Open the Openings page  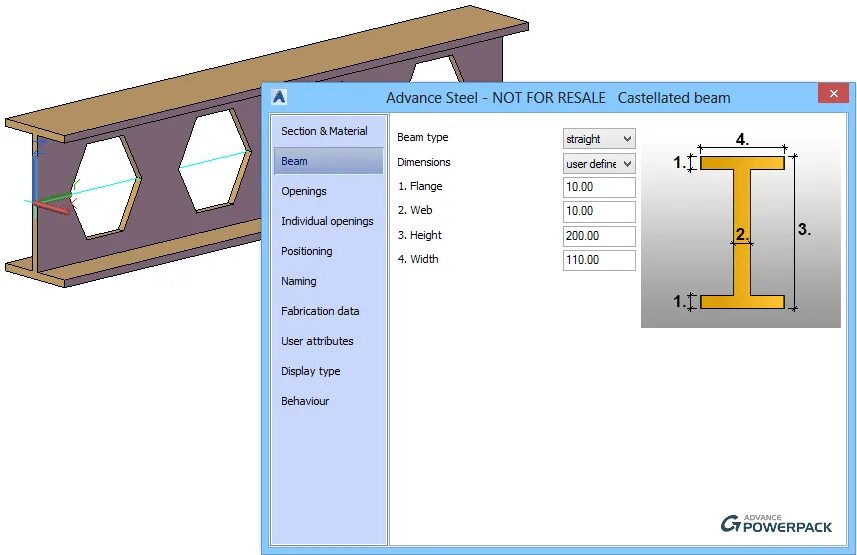tap(304, 191)
